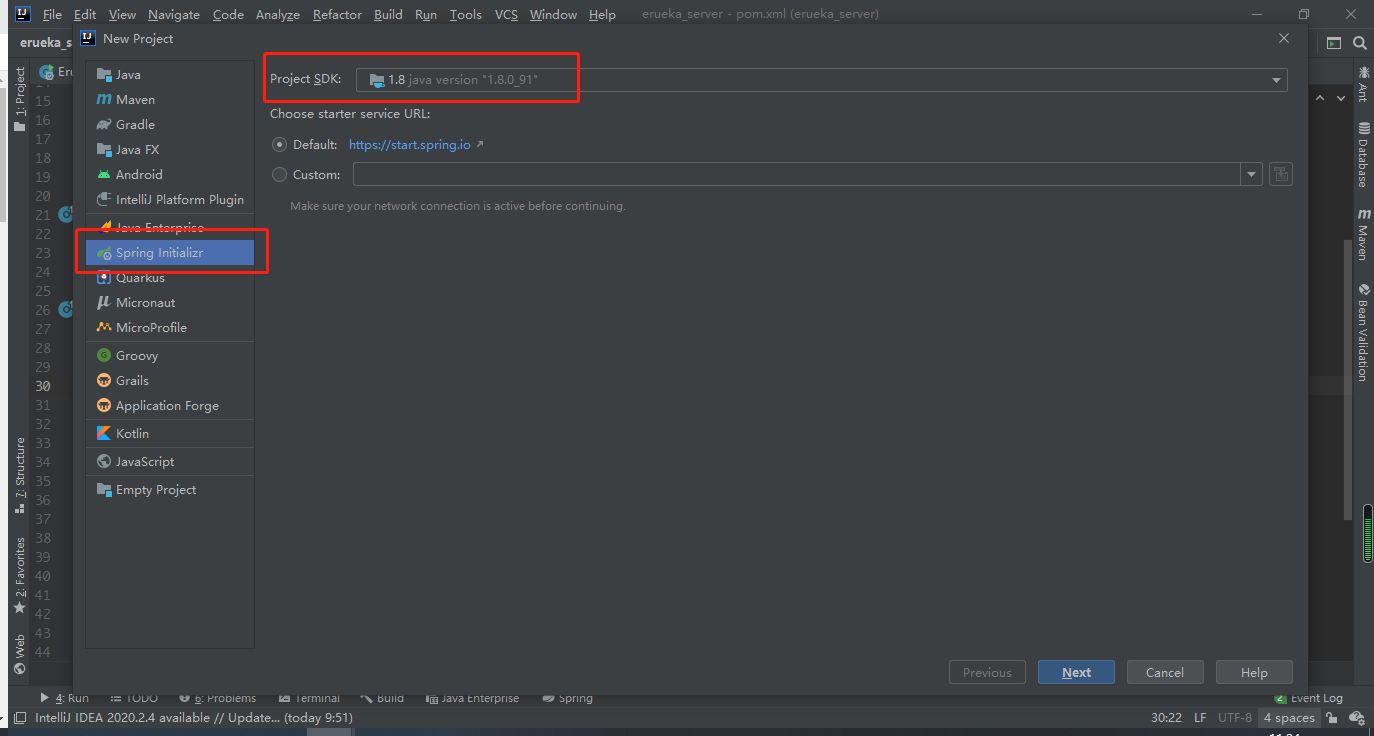
Task: Open the Spring tool window tab
Action: tap(567, 698)
